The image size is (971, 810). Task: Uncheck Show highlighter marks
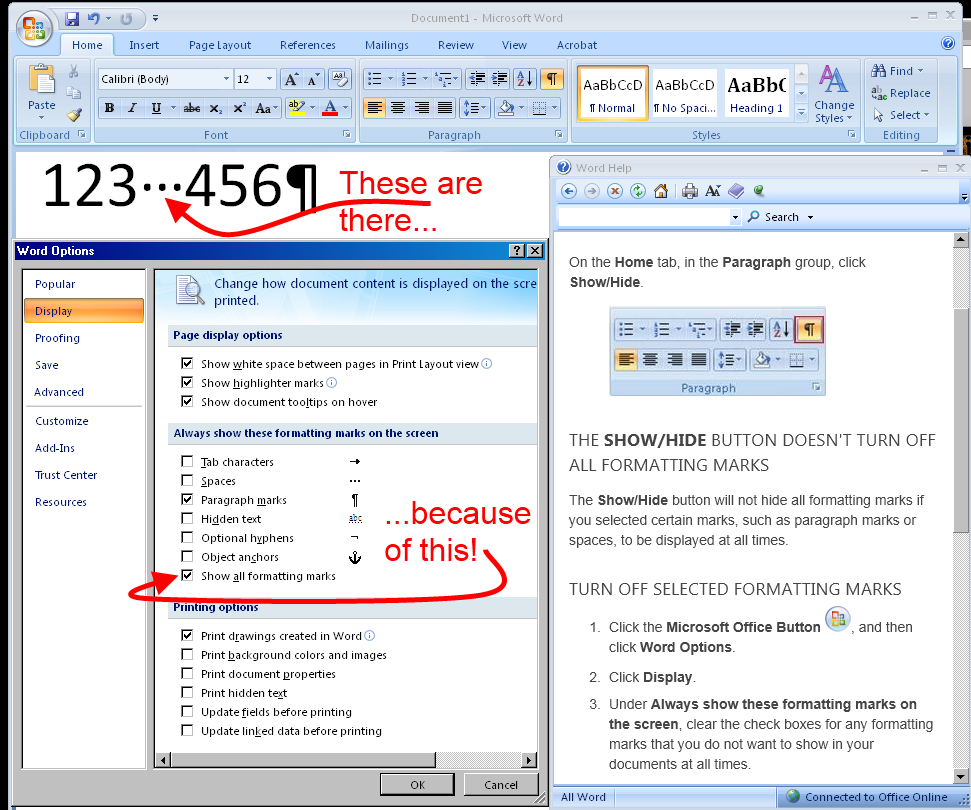tap(187, 383)
